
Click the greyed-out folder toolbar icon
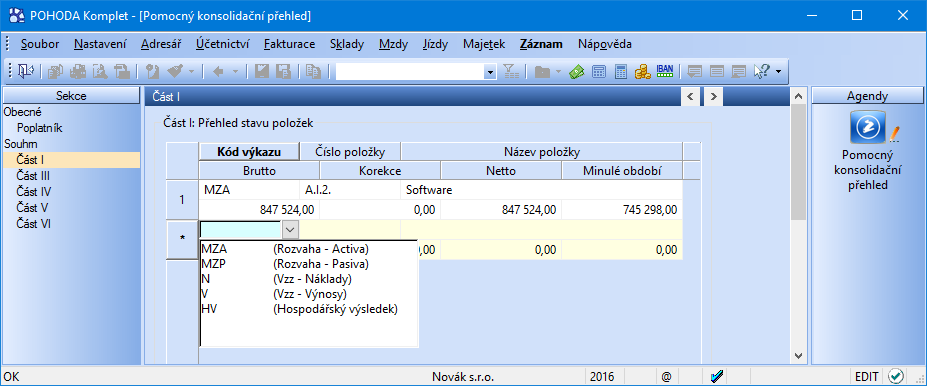pos(542,72)
